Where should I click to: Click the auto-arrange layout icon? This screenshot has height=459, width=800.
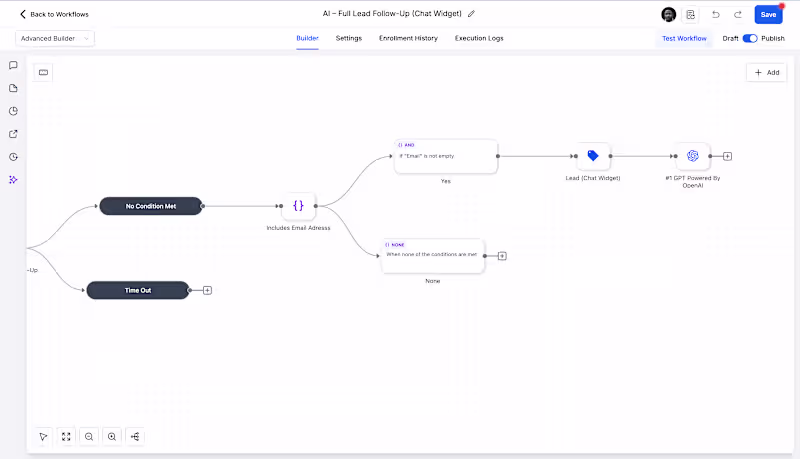[x=135, y=436]
